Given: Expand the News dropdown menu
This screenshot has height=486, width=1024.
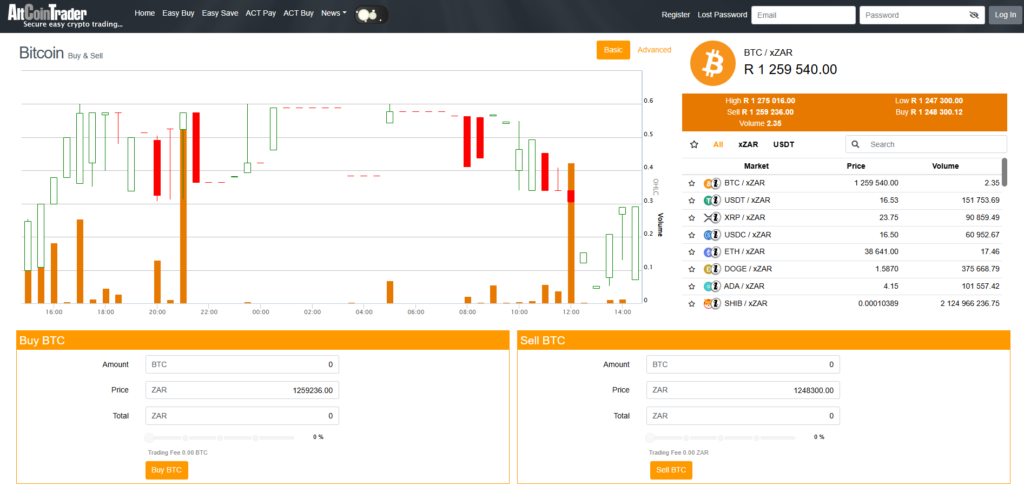Looking at the screenshot, I should pos(334,13).
